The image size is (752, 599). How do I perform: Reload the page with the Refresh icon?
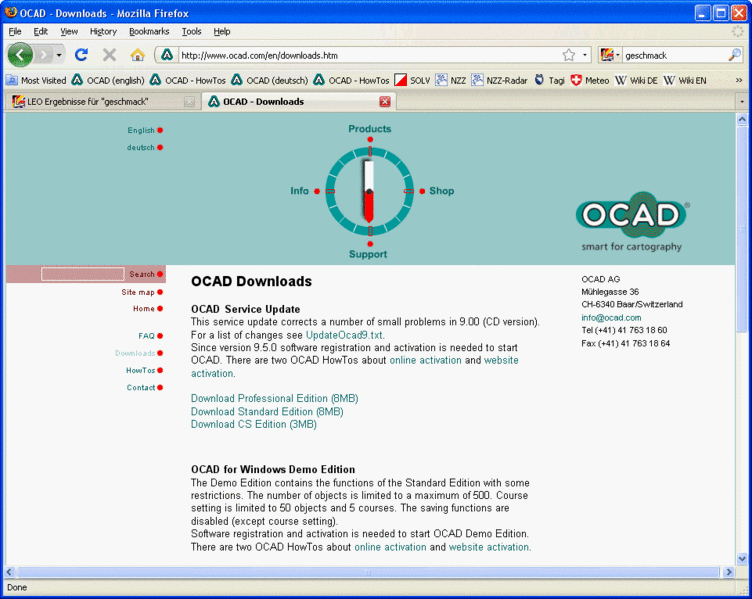coord(82,55)
